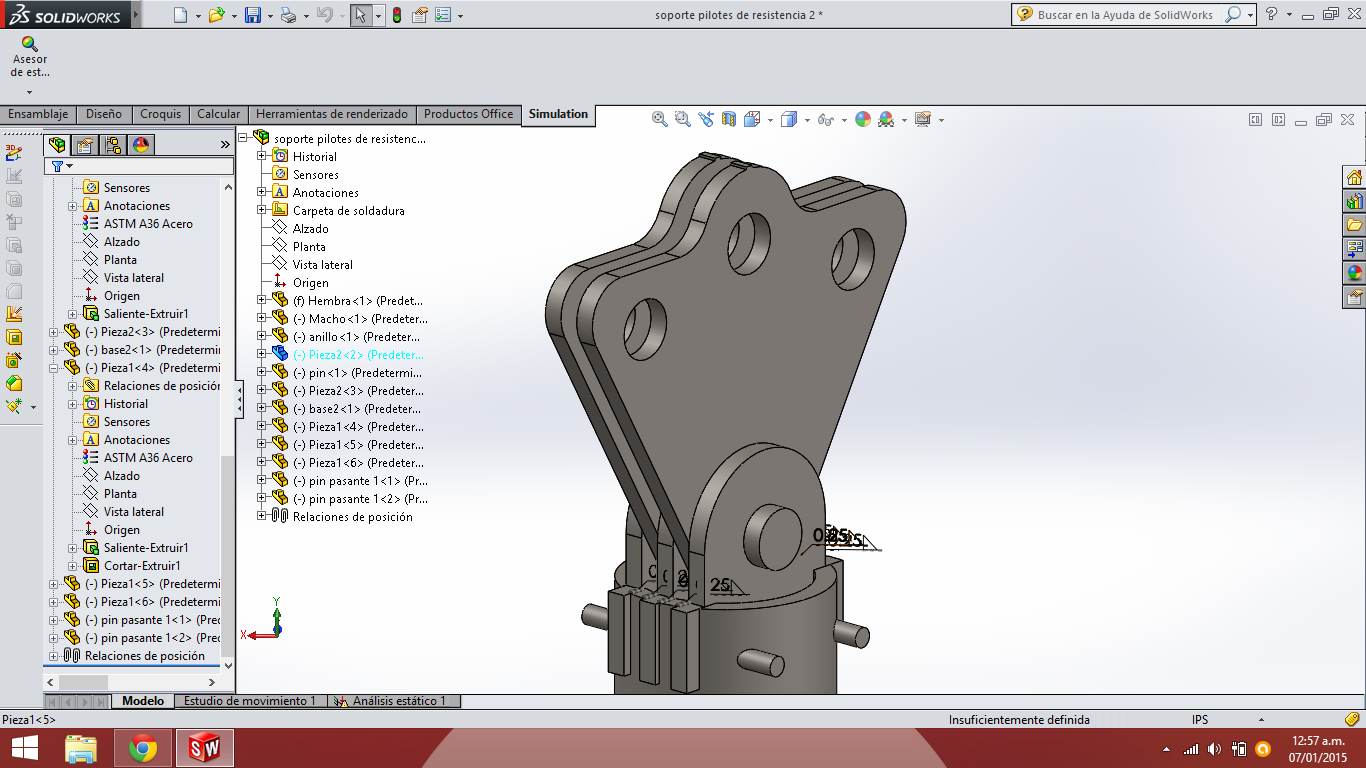
Task: Open the Select tool dropdown arrow
Action: coord(378,16)
